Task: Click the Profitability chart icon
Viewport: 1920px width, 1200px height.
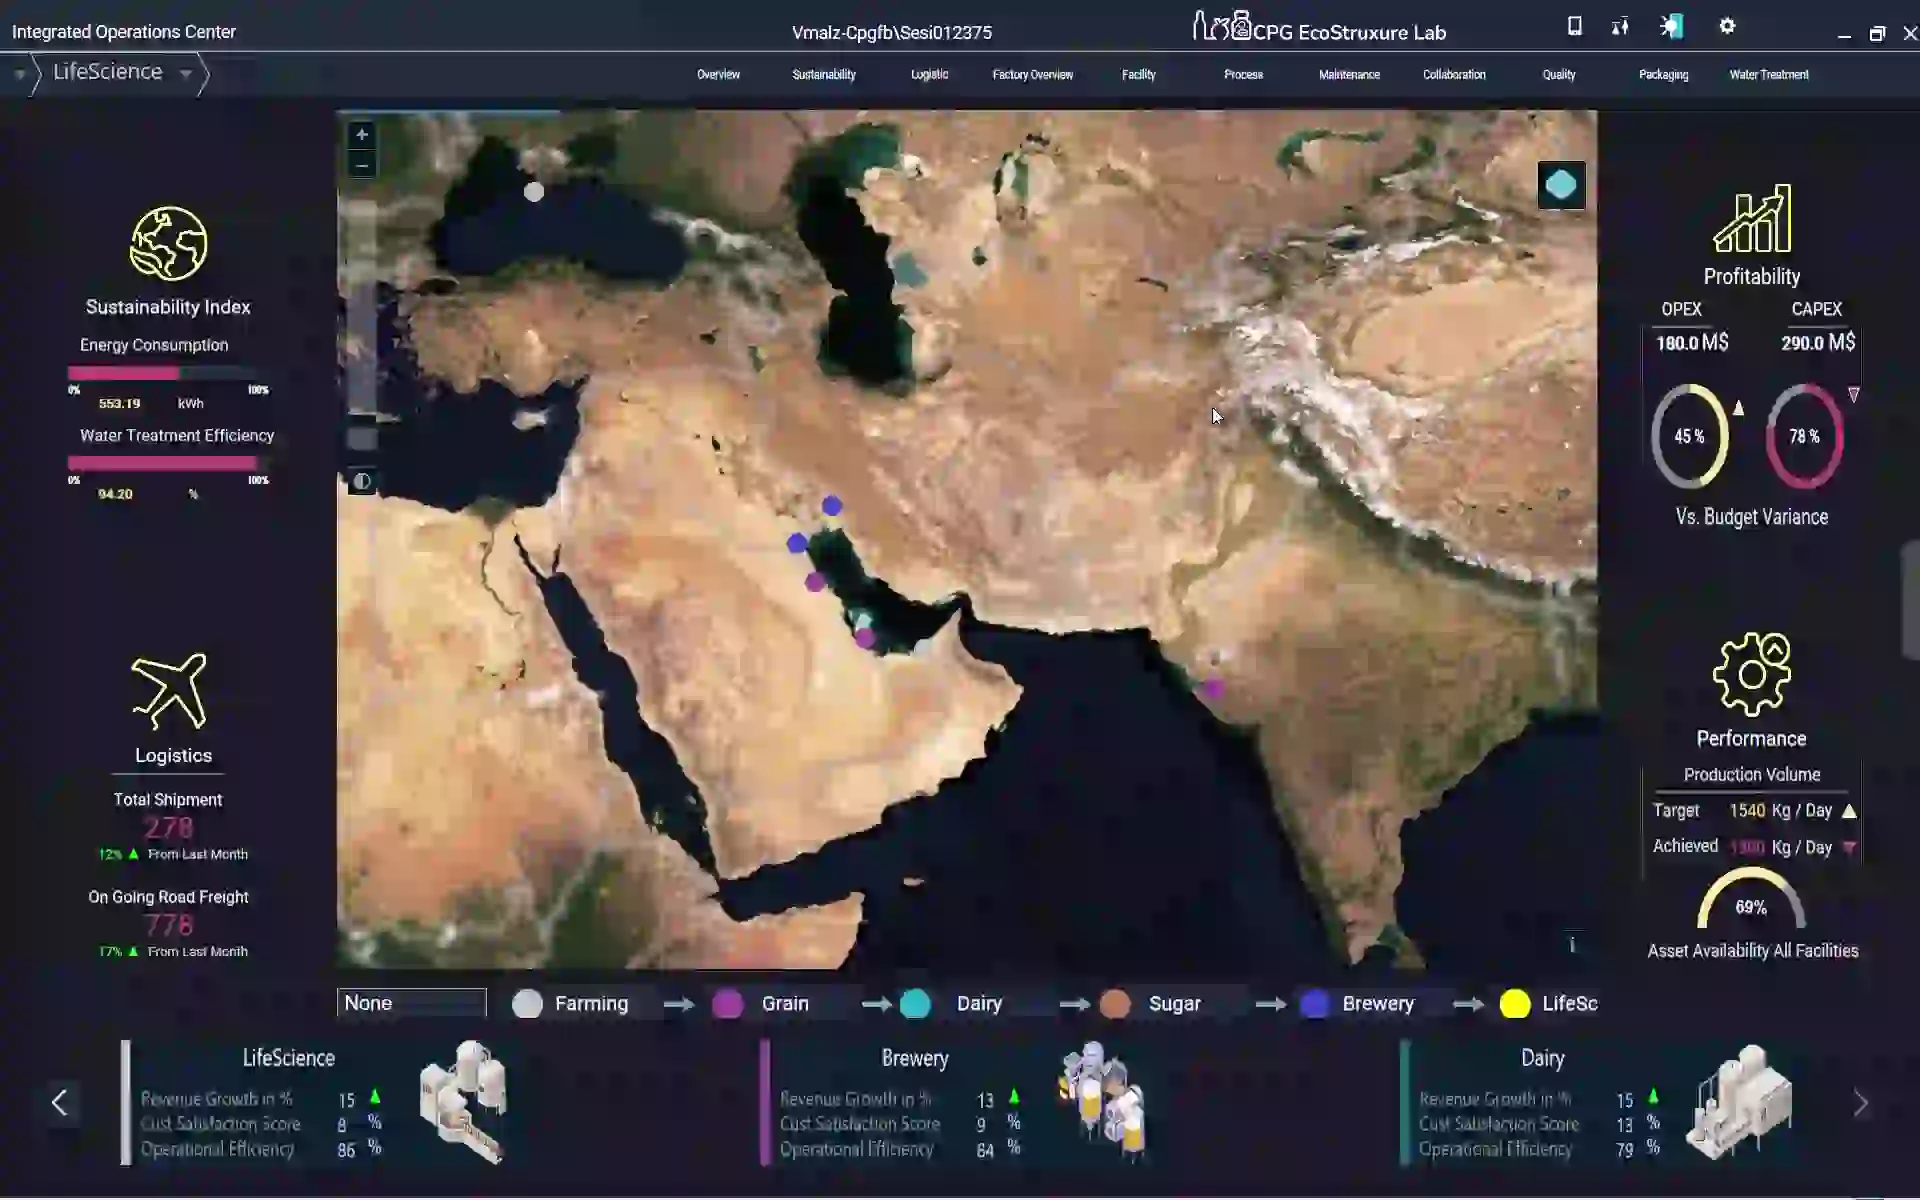Action: [x=1752, y=218]
